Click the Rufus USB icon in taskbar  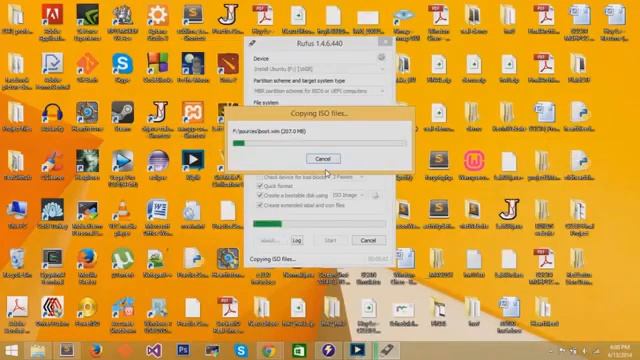[x=386, y=351]
